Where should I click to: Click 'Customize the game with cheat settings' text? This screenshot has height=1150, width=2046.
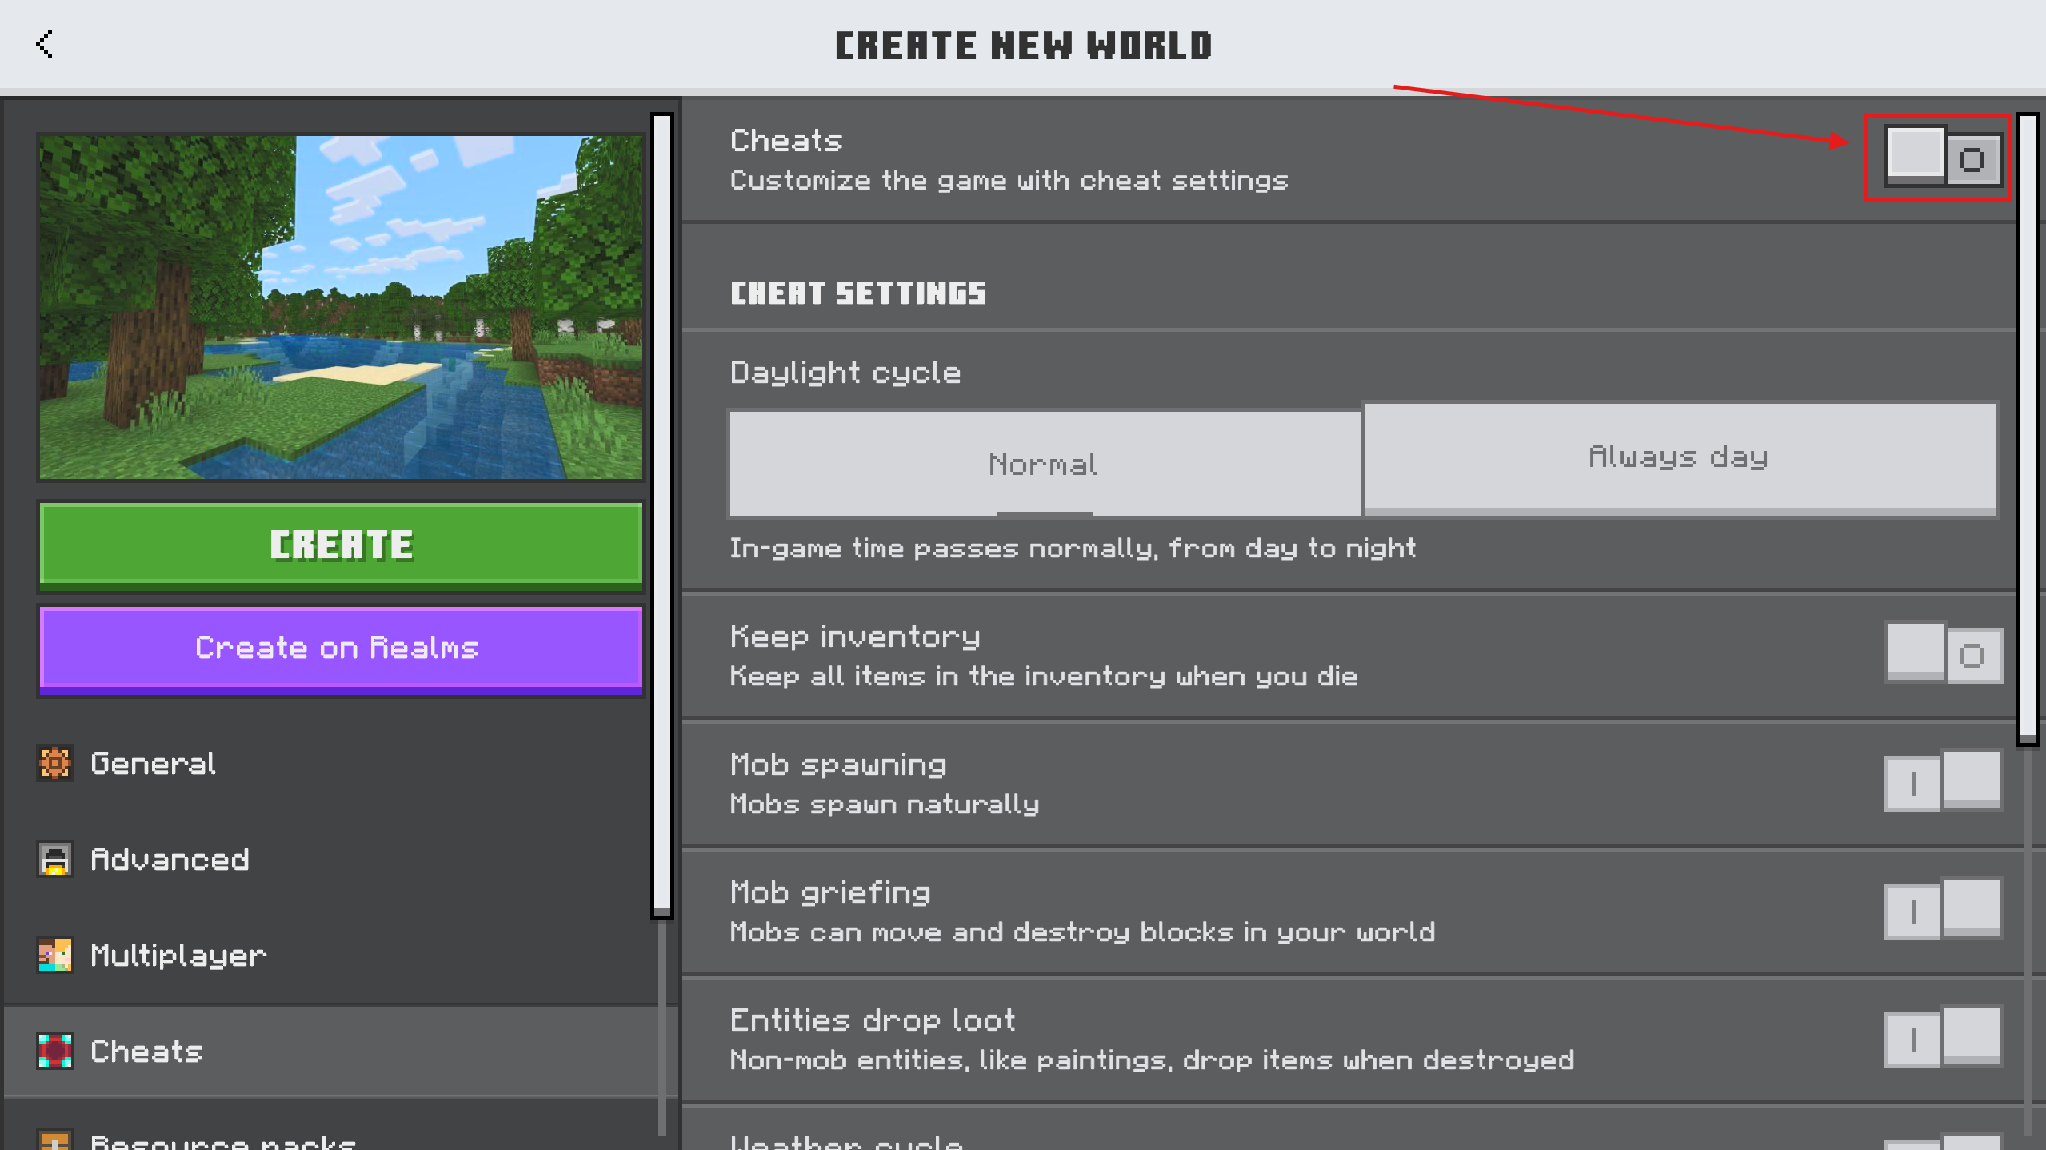[x=1009, y=180]
